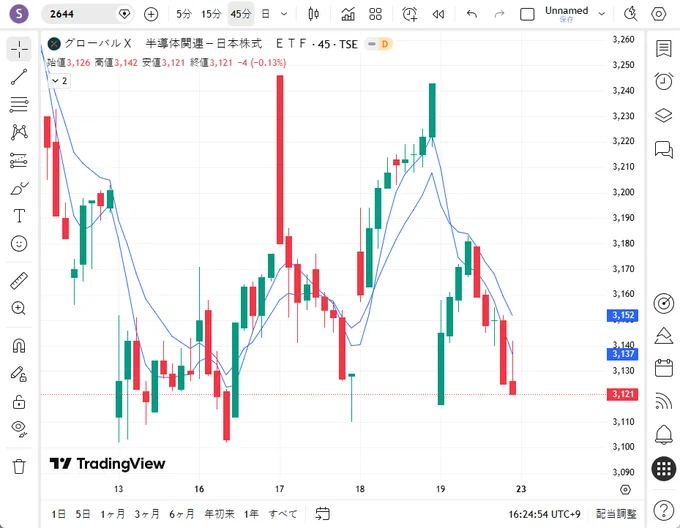Open the alerts clock panel
680x528 pixels.
click(x=664, y=82)
